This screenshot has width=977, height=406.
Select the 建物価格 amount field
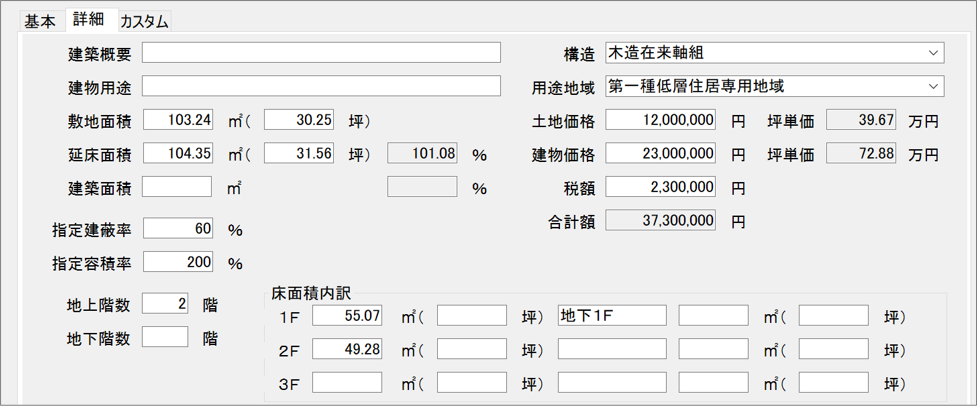(661, 154)
